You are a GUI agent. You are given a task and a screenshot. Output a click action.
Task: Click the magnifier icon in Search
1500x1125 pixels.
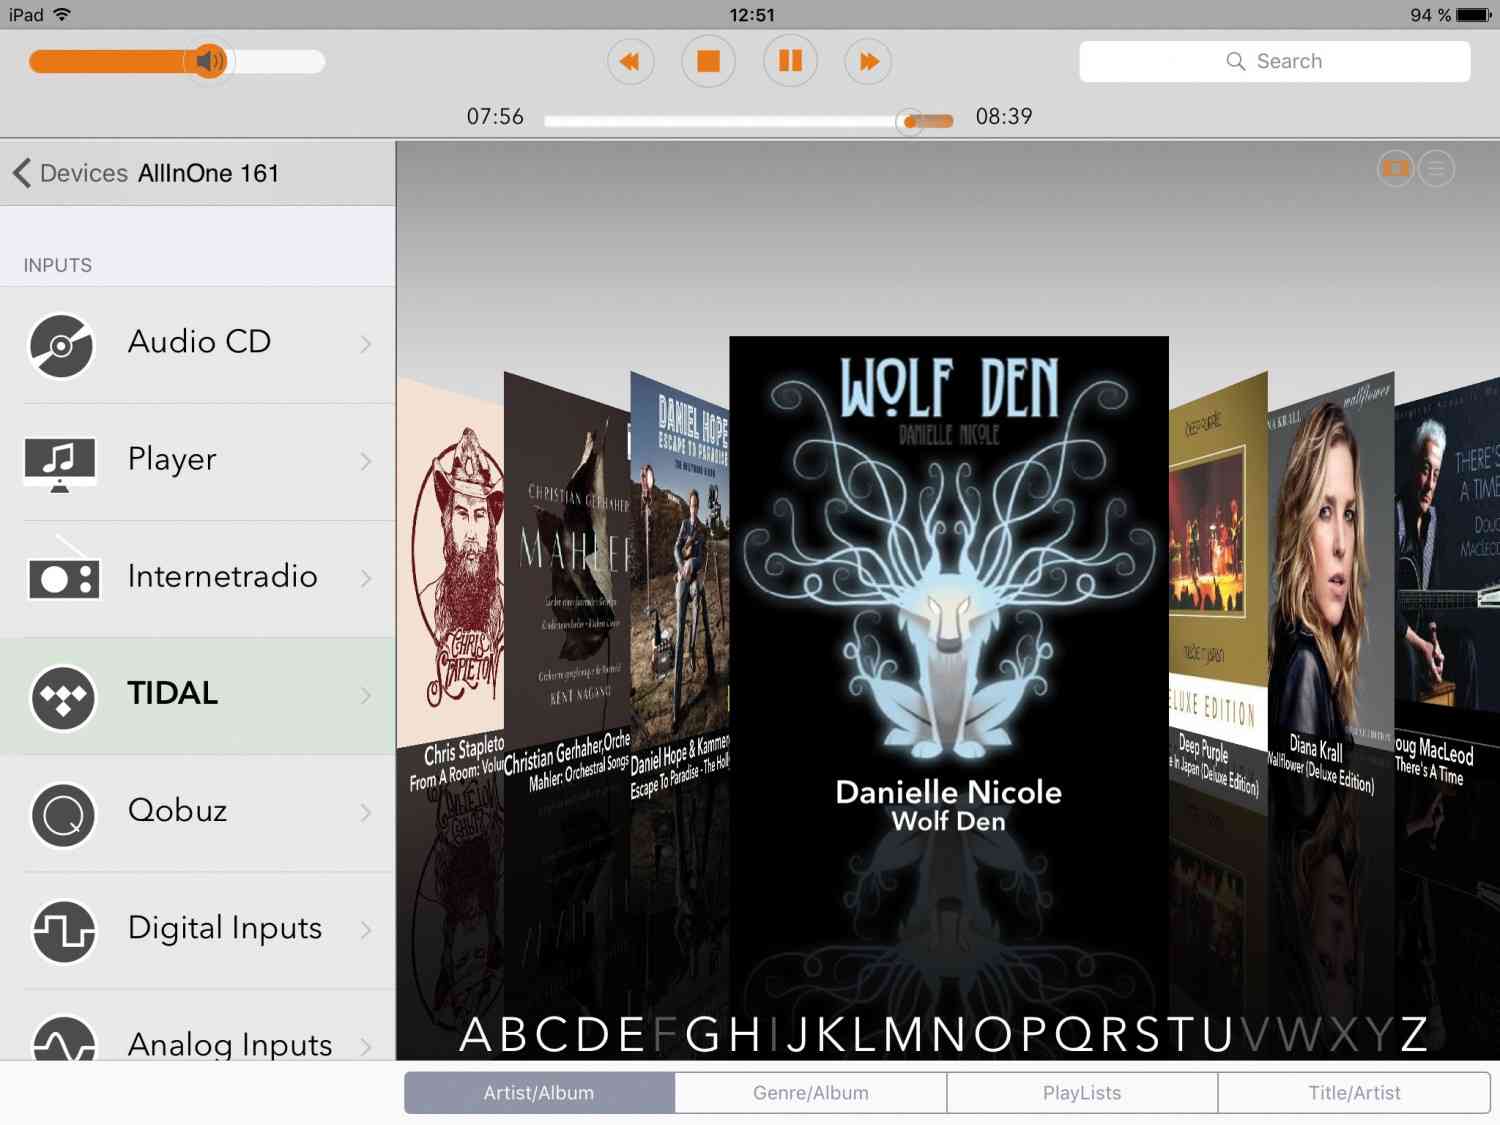[1236, 61]
